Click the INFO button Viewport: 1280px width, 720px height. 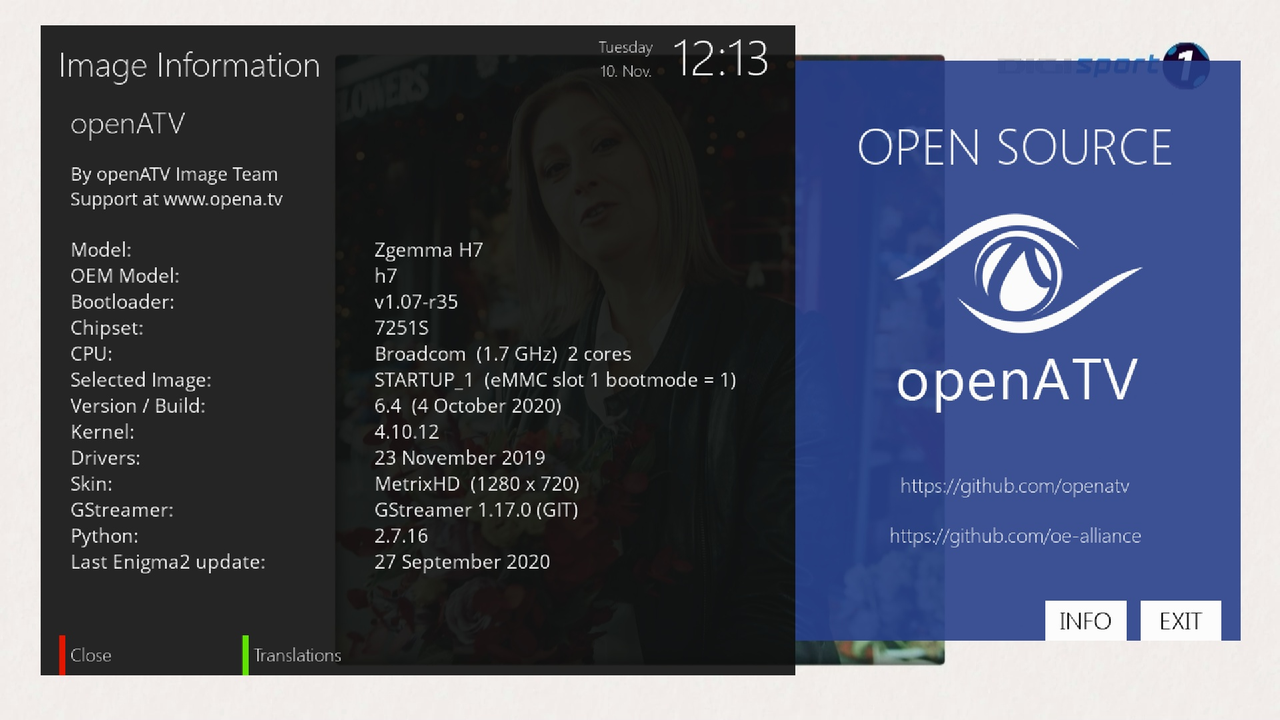pyautogui.click(x=1085, y=621)
